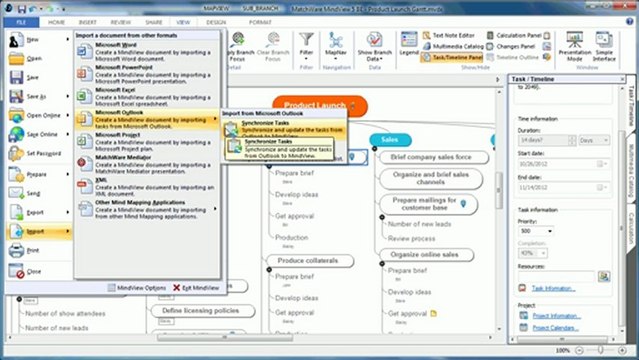This screenshot has width=639, height=360.
Task: Toggle the Text Note Editor panel
Action: tap(449, 35)
